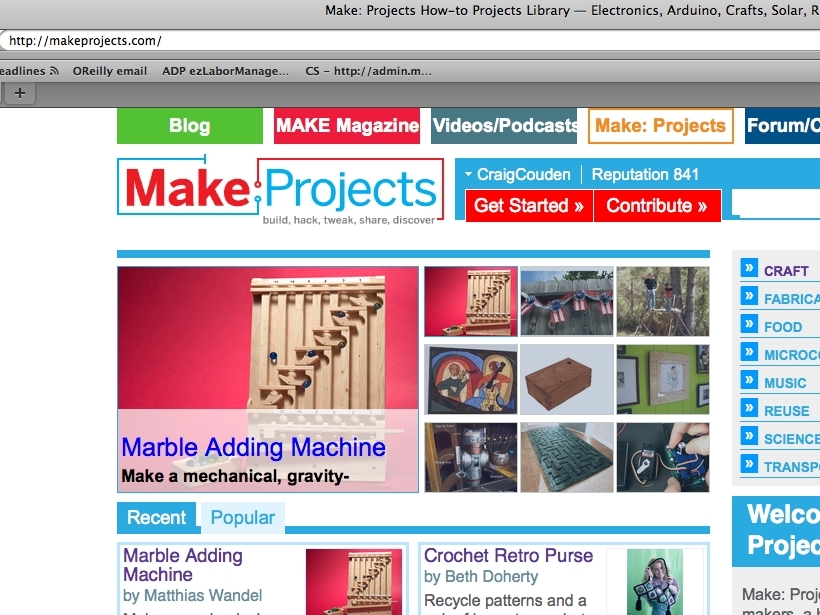This screenshot has width=820, height=615.
Task: Open the REUSE category link
Action: (x=787, y=411)
